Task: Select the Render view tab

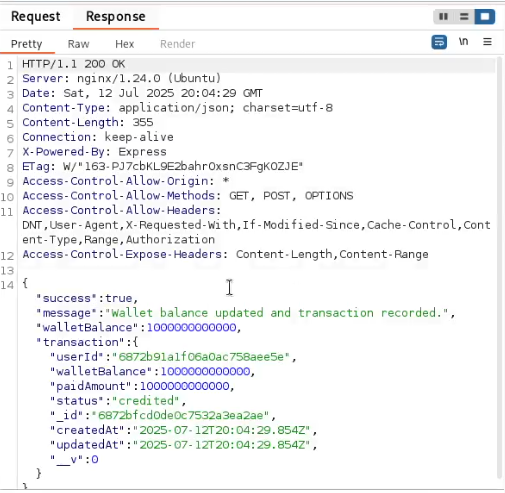Action: click(x=178, y=44)
